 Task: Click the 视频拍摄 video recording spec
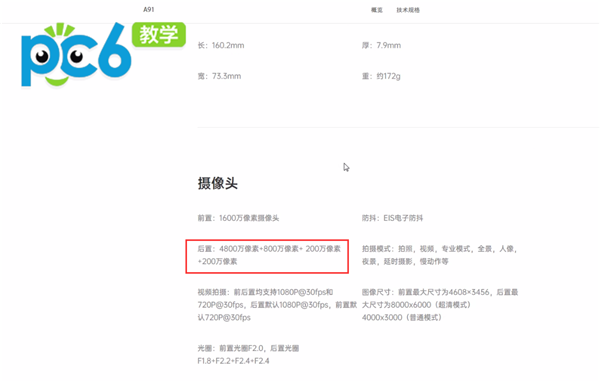coord(277,305)
